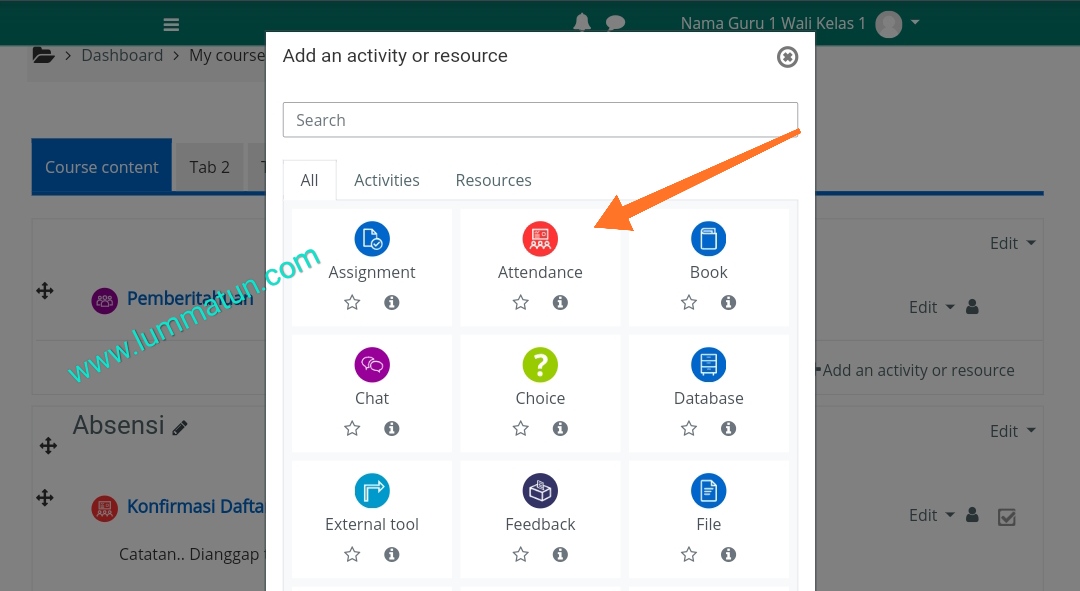1080x591 pixels.
Task: Star the Attendance activity as favourite
Action: click(520, 302)
